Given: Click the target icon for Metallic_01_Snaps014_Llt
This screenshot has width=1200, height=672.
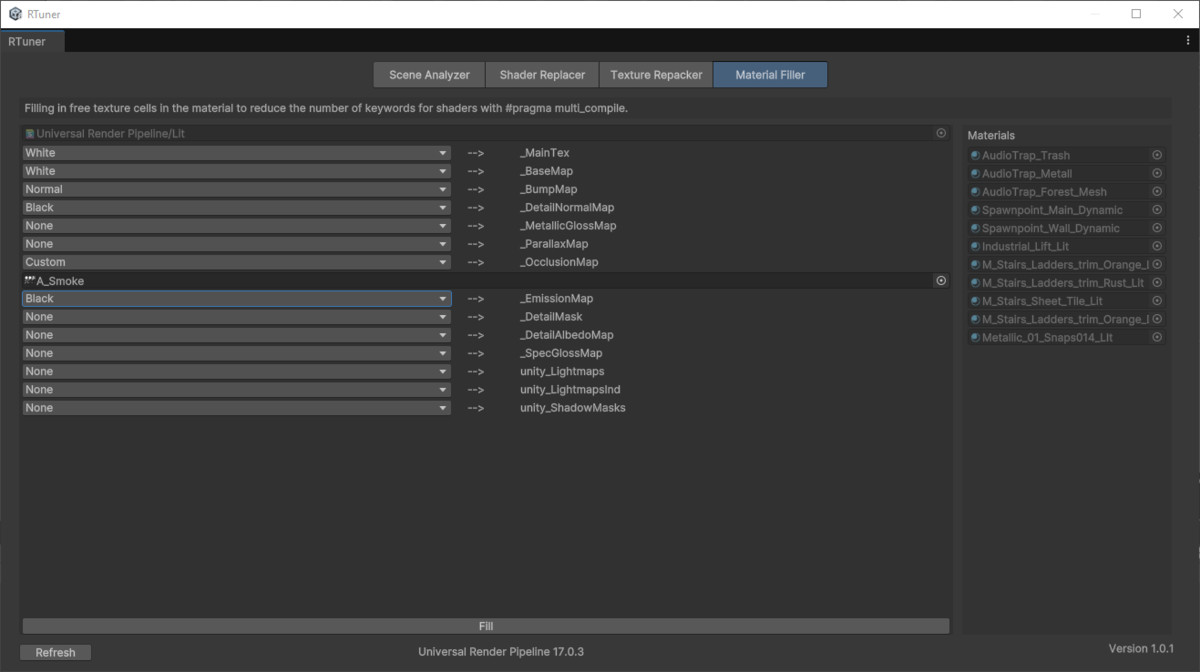Looking at the screenshot, I should pyautogui.click(x=1157, y=337).
